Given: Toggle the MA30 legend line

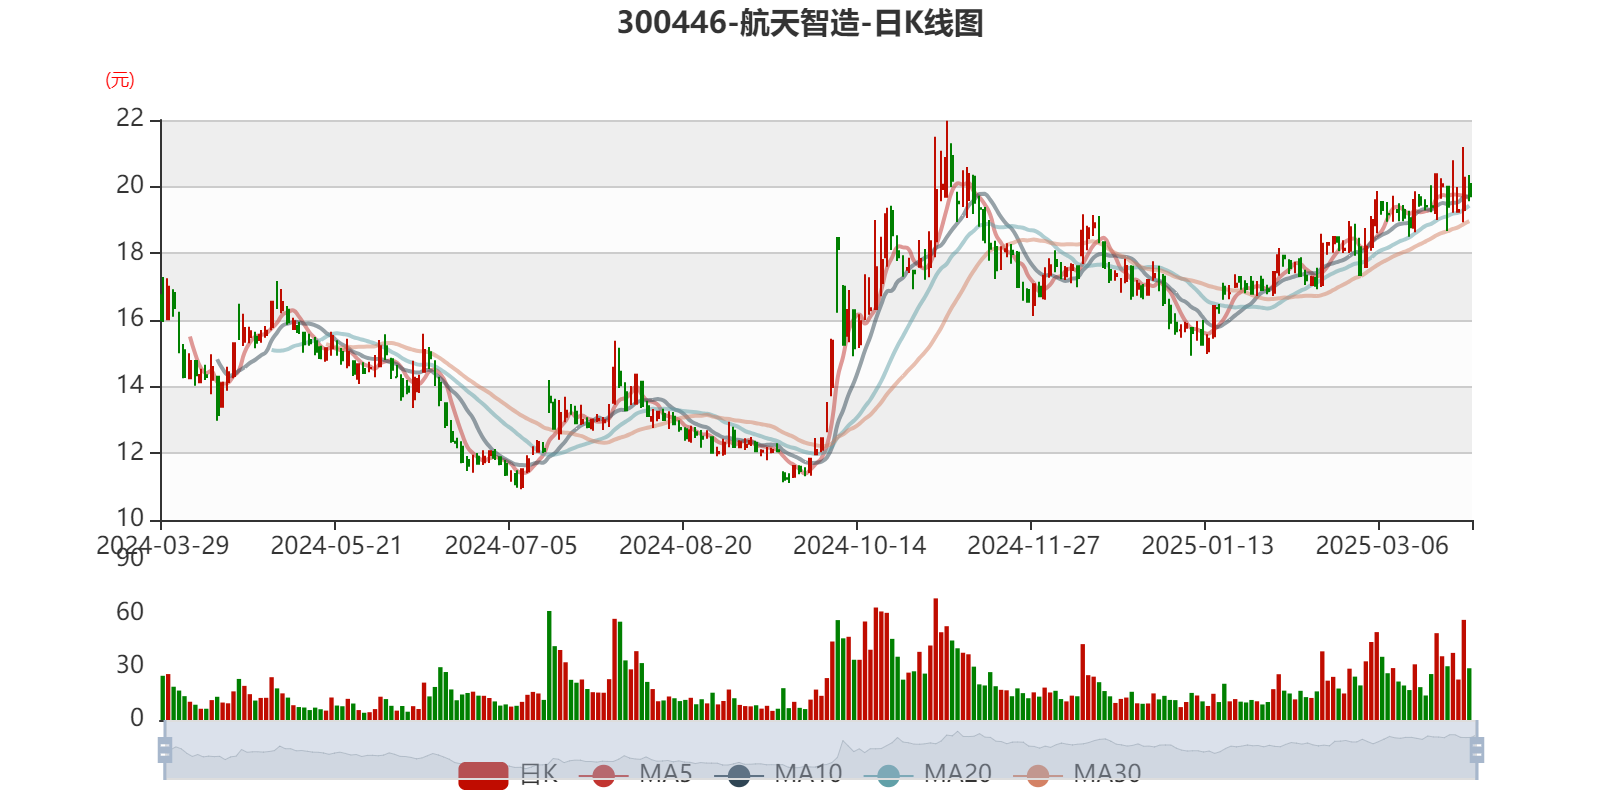Looking at the screenshot, I should [1077, 774].
